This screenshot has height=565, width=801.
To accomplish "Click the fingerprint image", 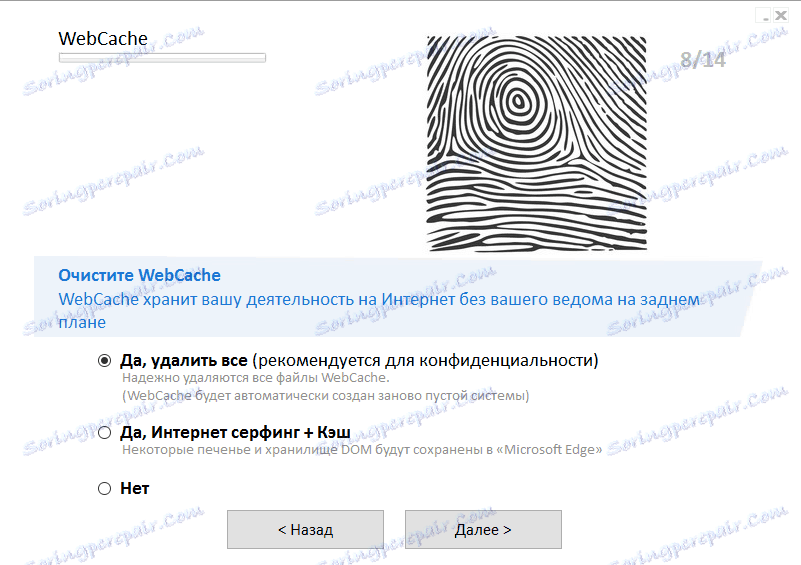I will coord(536,144).
